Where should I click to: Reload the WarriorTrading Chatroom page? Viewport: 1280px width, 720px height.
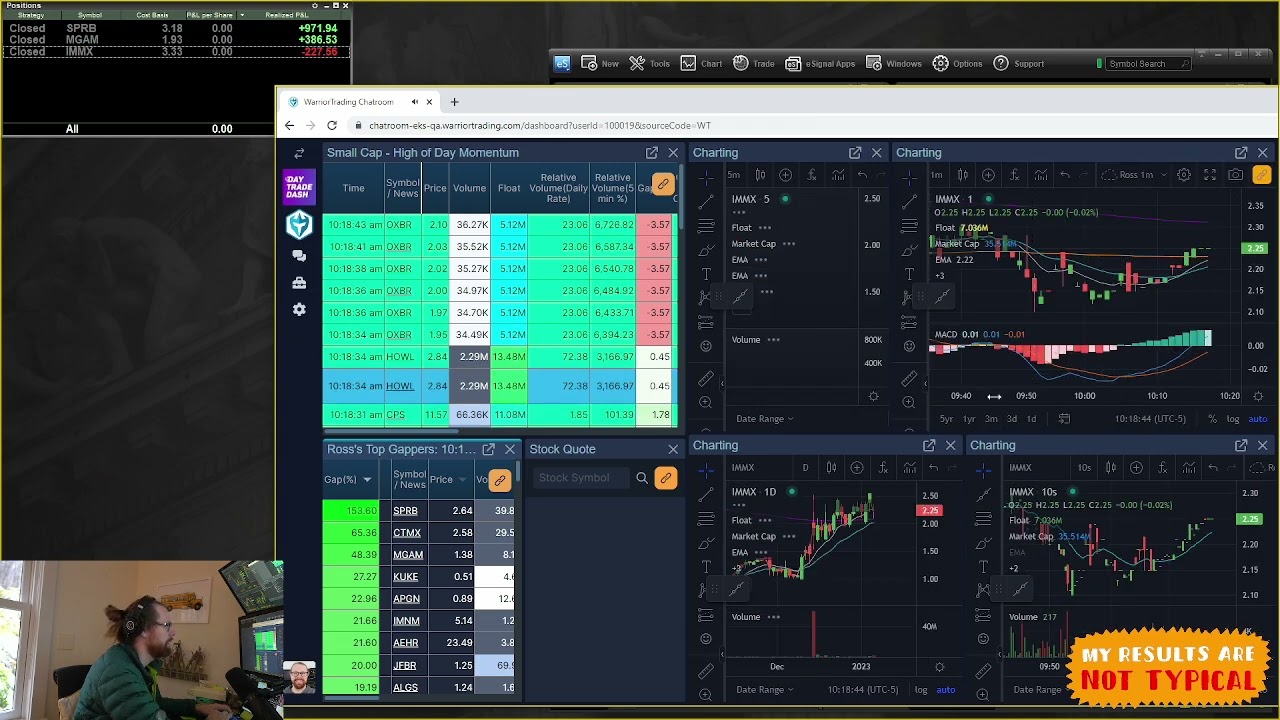click(x=332, y=126)
